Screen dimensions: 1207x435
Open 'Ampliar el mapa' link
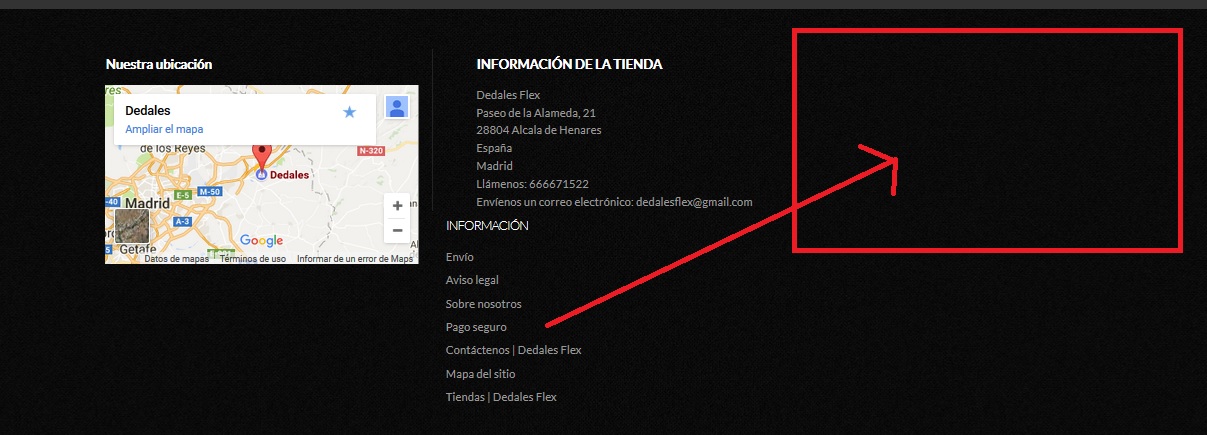[x=164, y=129]
